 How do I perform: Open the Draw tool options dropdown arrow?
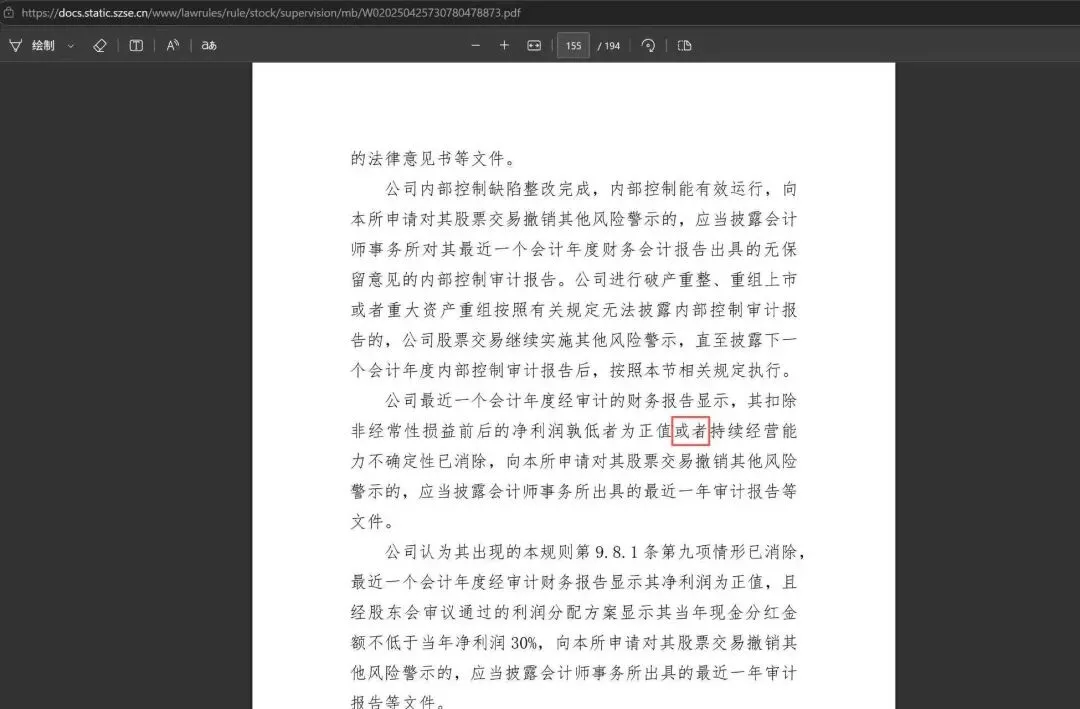[x=70, y=46]
